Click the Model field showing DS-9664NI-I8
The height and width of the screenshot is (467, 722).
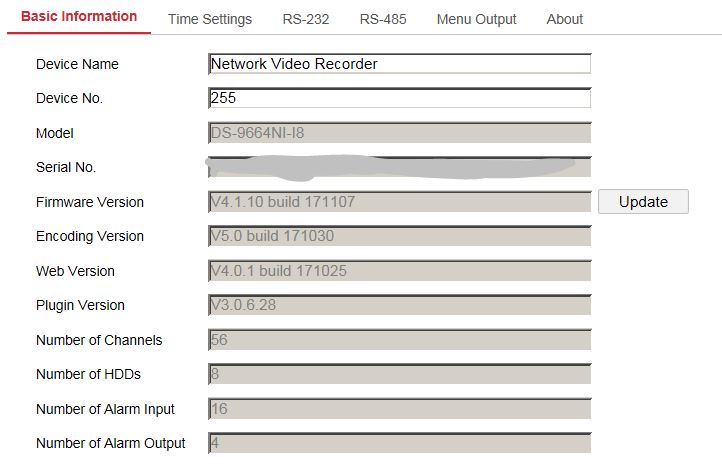click(x=400, y=133)
